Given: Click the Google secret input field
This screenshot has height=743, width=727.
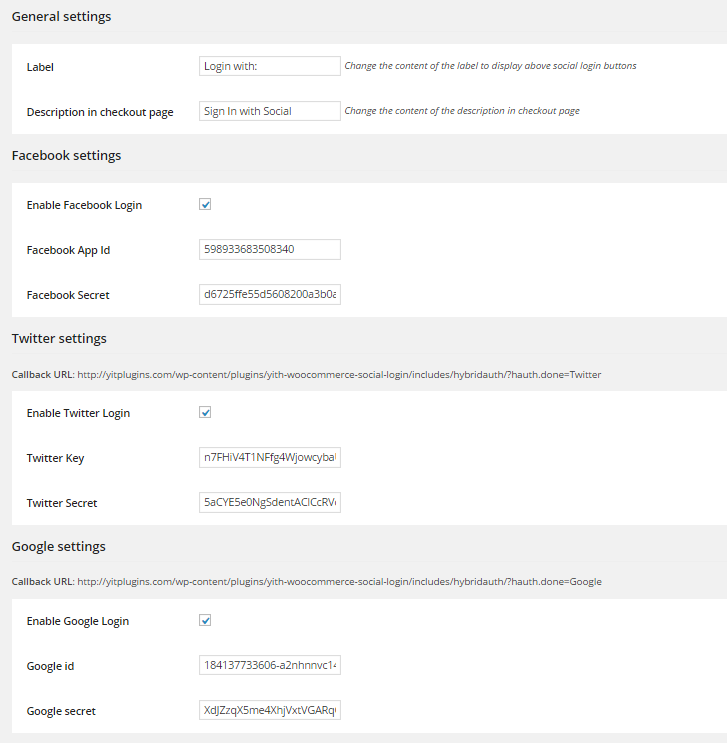Looking at the screenshot, I should point(270,710).
